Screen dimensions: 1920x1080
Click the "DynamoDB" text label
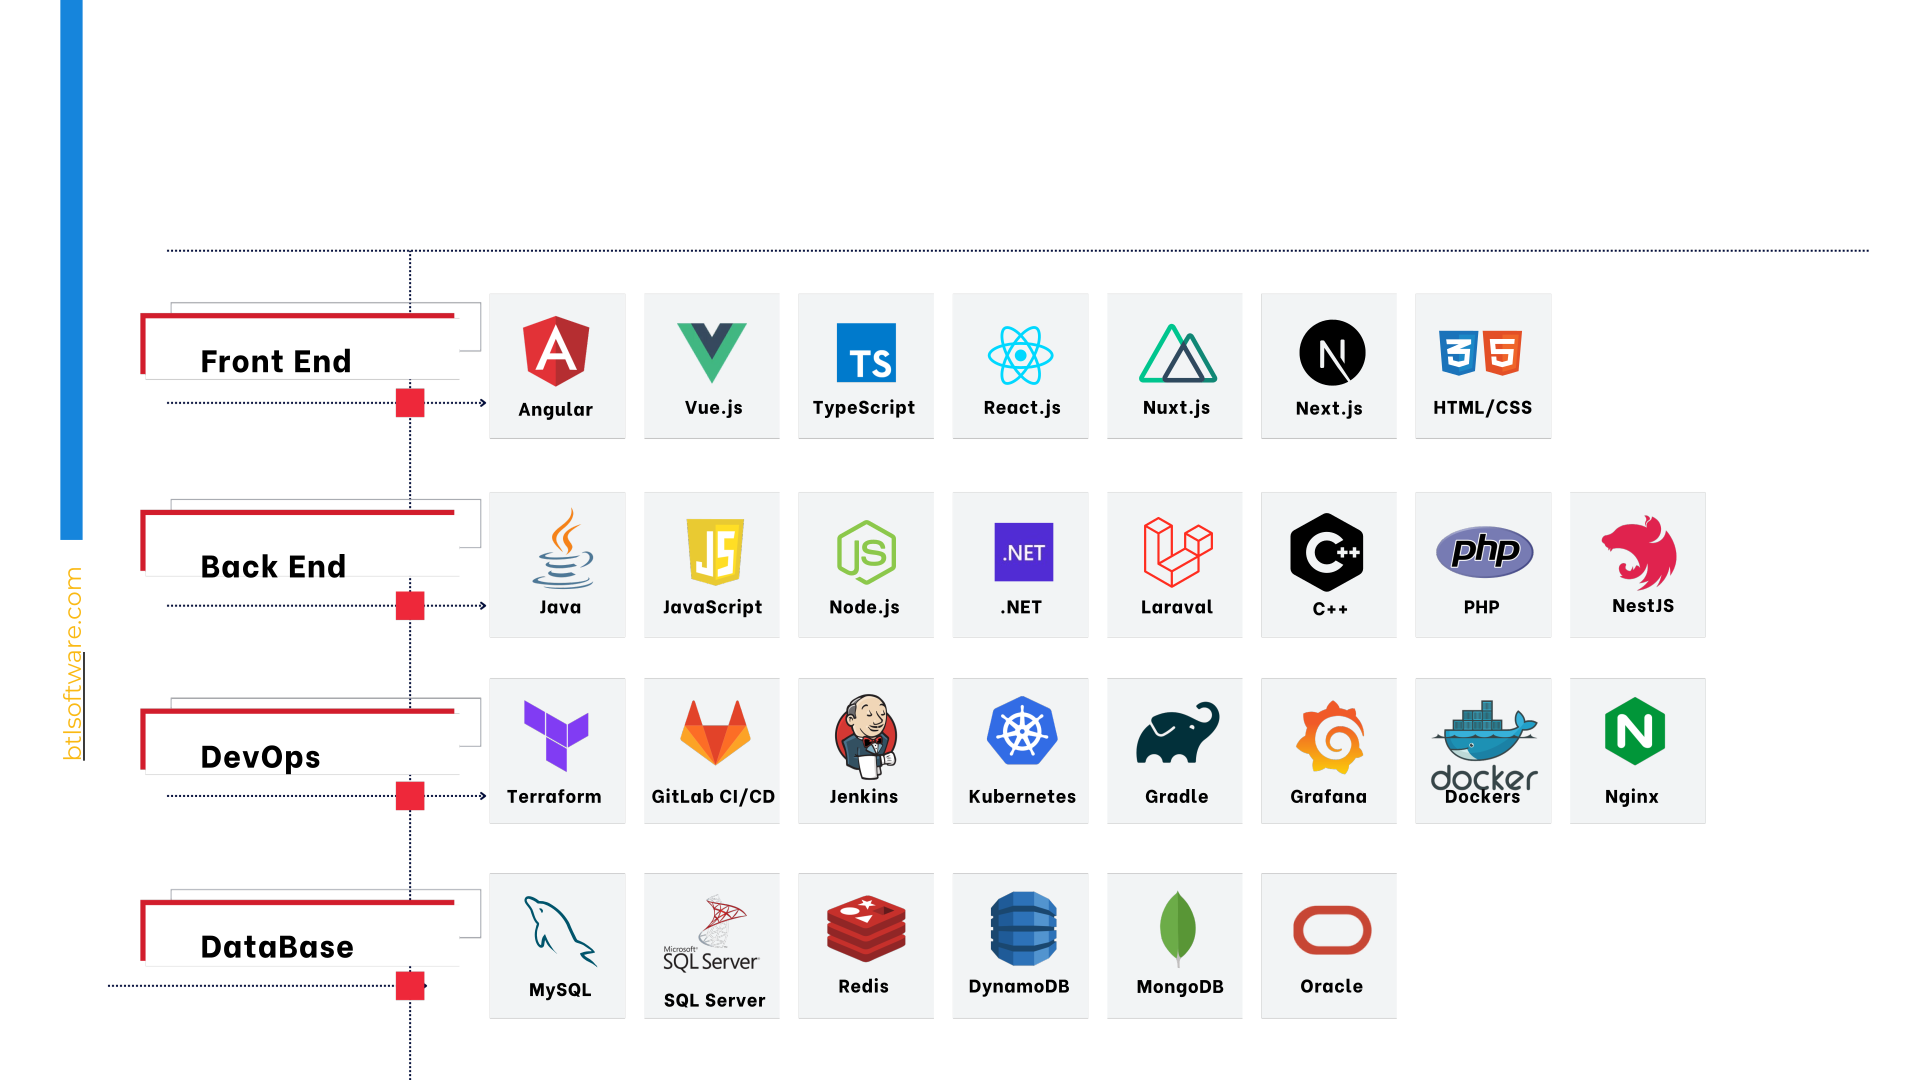1019,987
